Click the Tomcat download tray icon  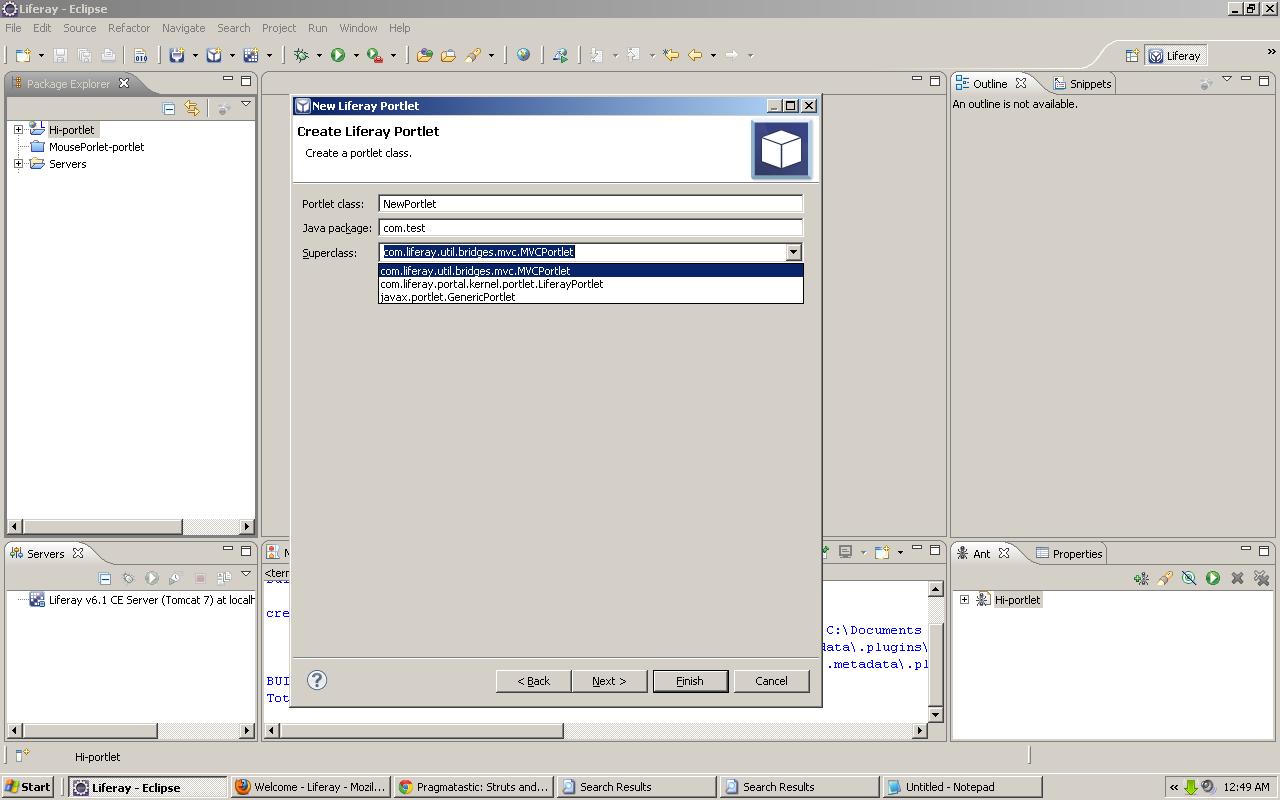1191,787
